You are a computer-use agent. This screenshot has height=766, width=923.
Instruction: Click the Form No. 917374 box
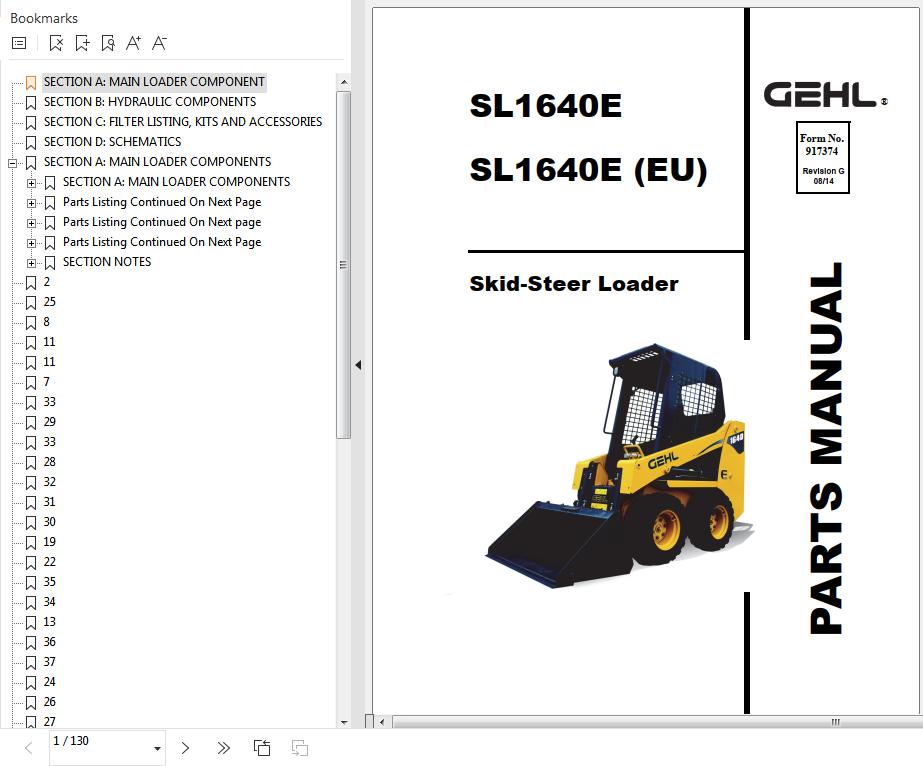click(823, 157)
